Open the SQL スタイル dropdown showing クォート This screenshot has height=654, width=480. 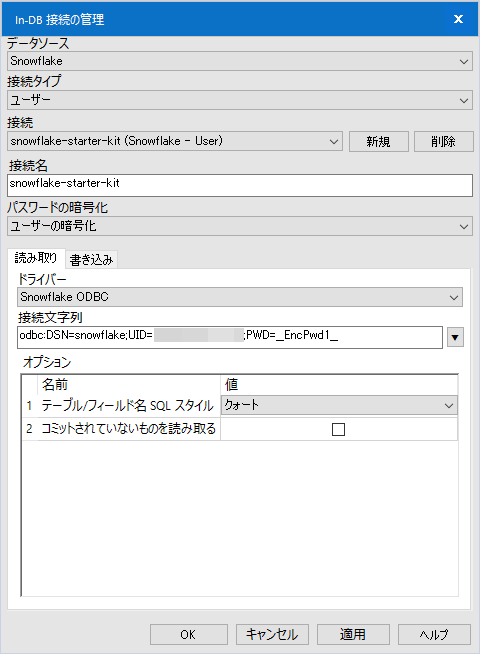pos(339,405)
